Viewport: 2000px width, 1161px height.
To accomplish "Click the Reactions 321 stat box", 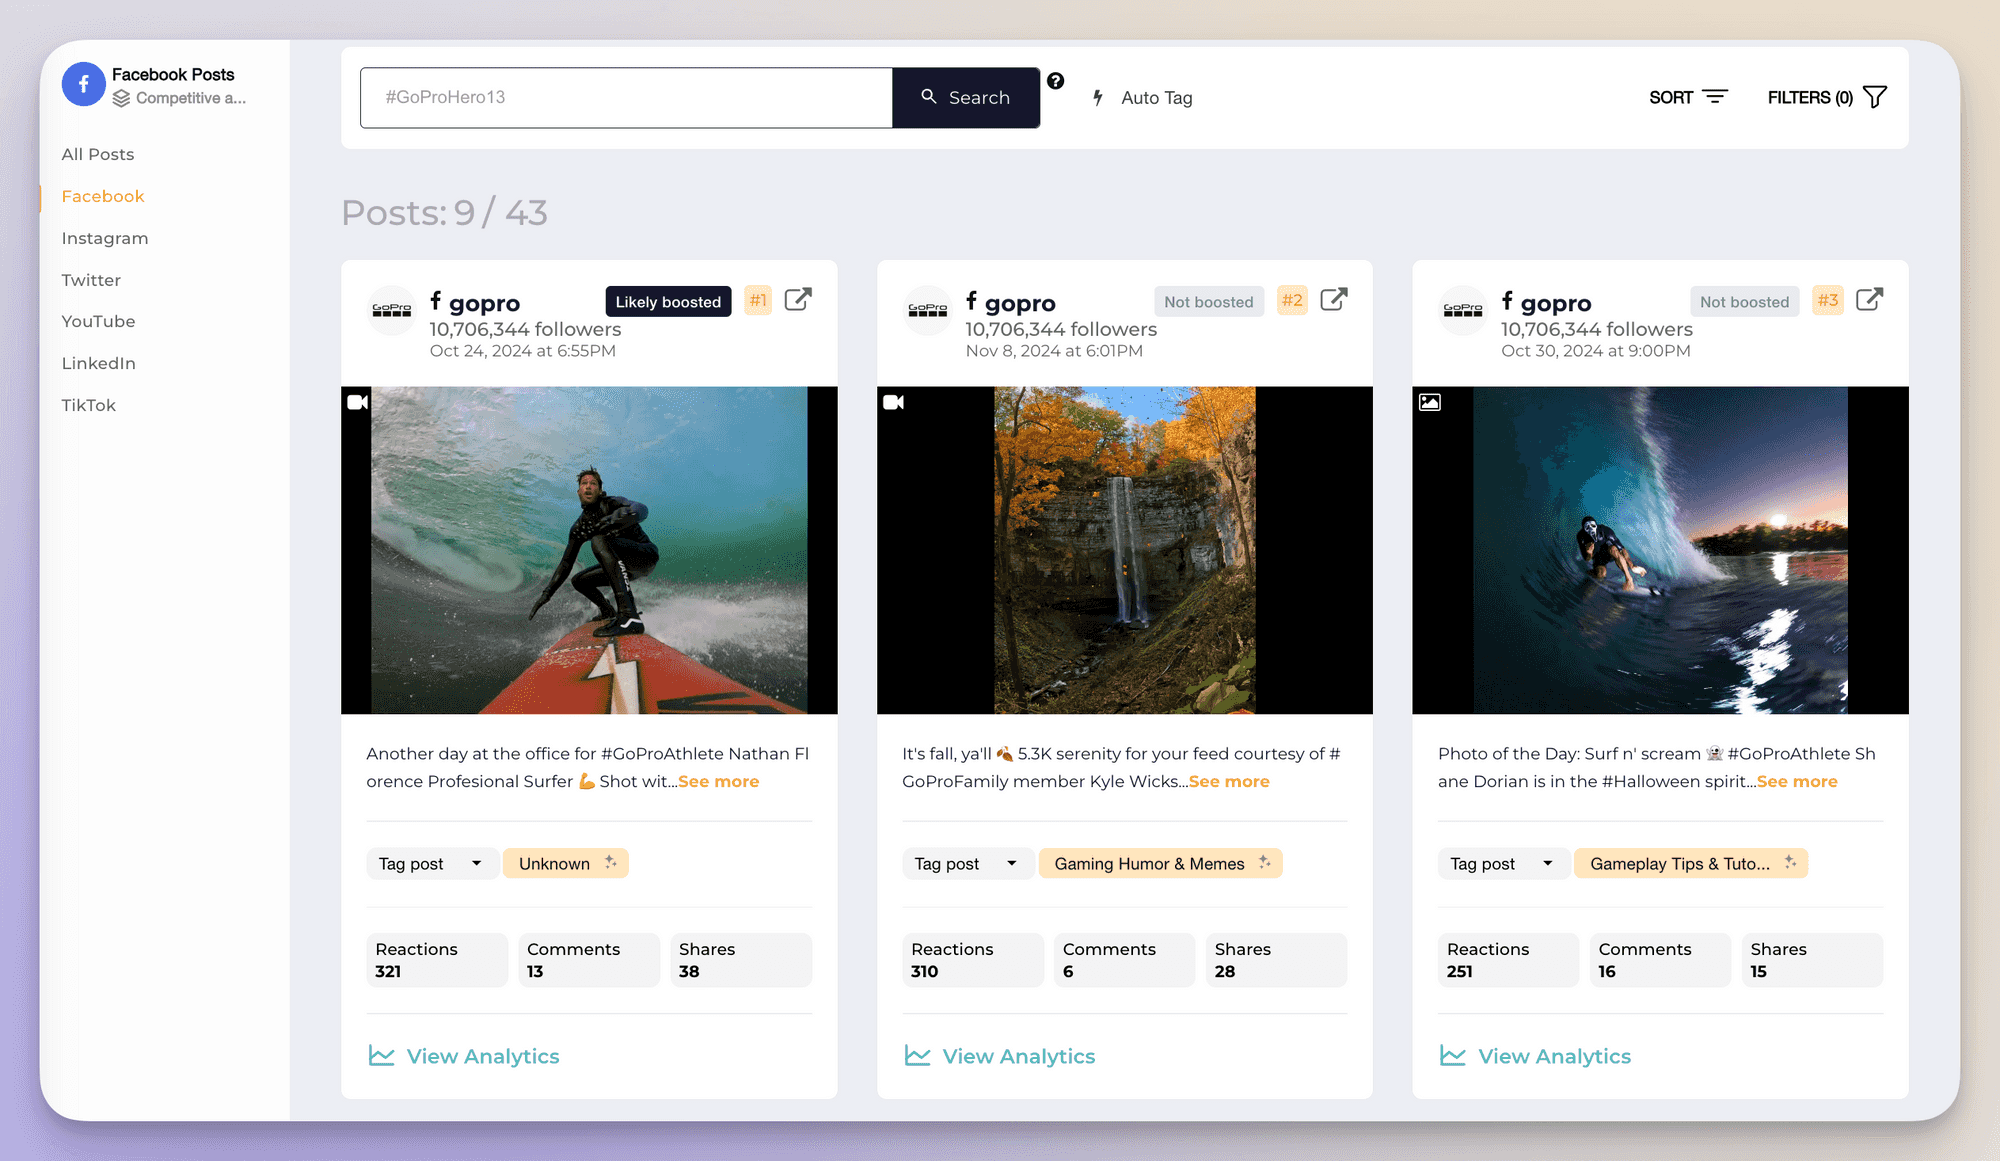I will [437, 960].
